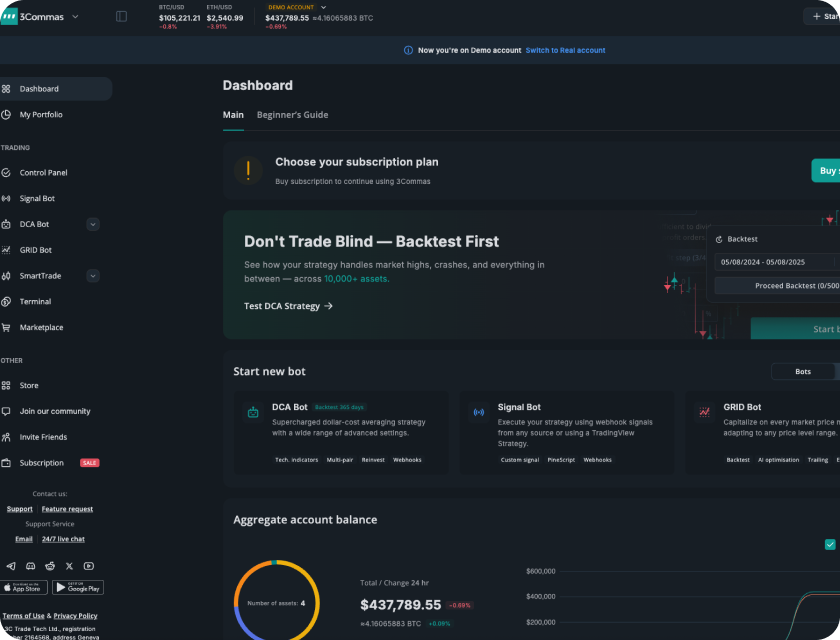The image size is (840, 640).
Task: Open Telegram via the social icon
Action: 11,566
